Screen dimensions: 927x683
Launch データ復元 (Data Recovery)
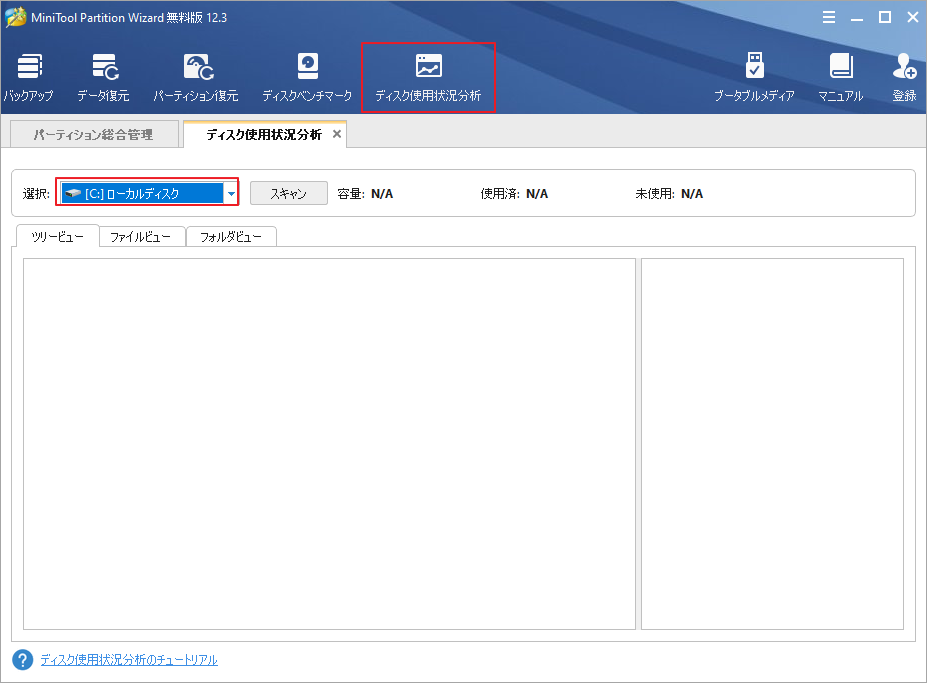[104, 77]
